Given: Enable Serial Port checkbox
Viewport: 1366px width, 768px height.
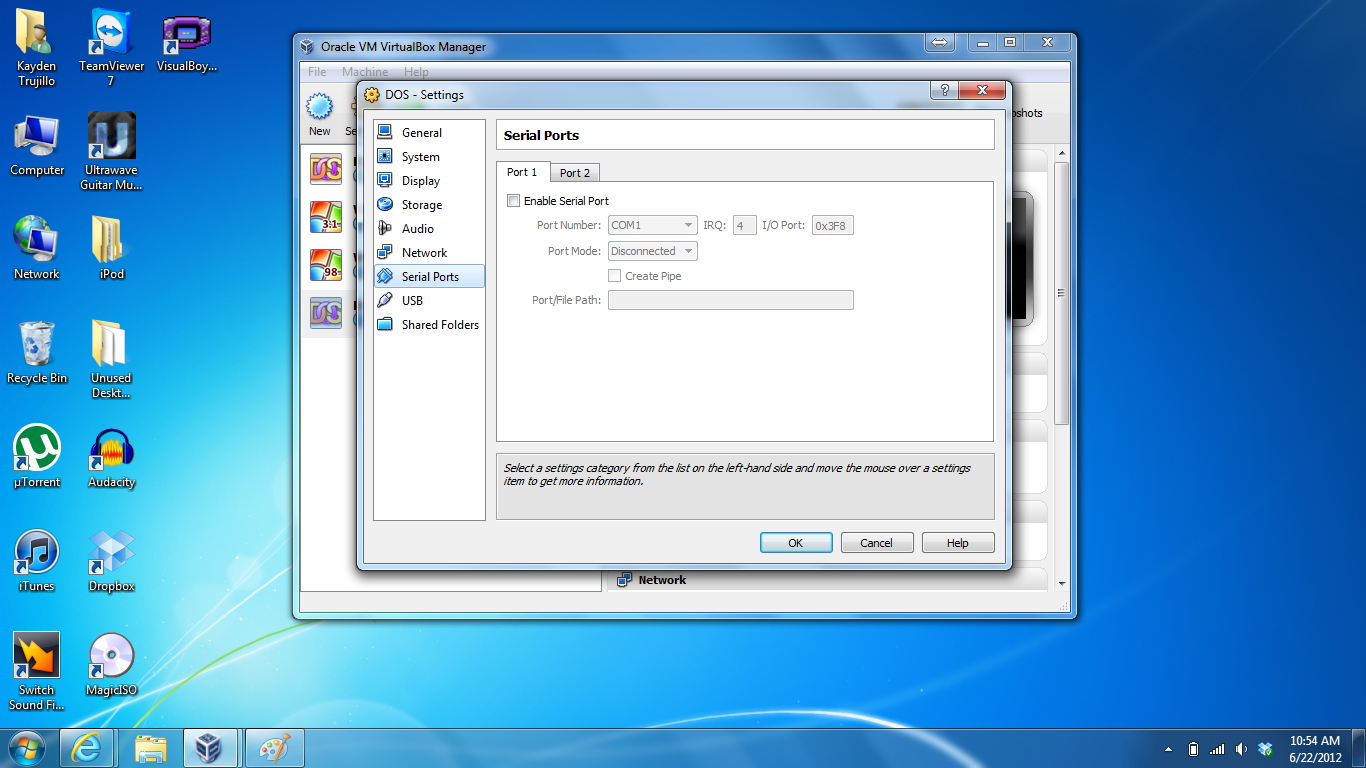Looking at the screenshot, I should point(514,201).
